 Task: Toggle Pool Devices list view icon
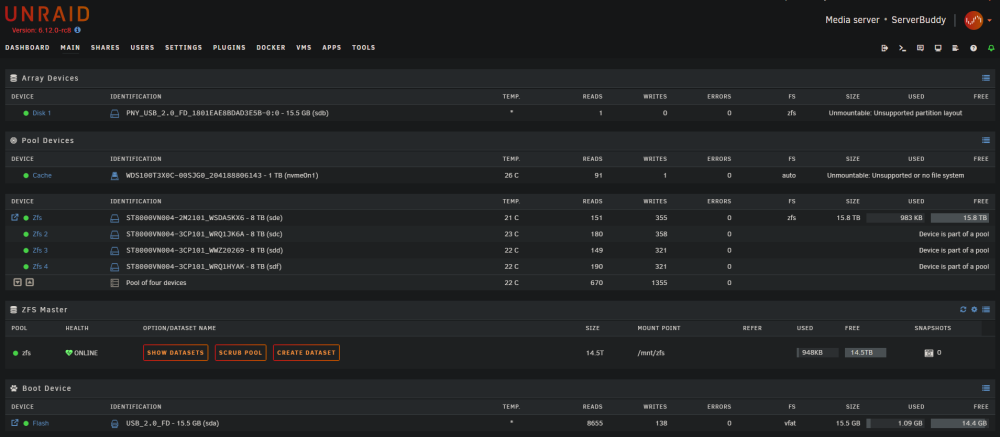(x=986, y=140)
